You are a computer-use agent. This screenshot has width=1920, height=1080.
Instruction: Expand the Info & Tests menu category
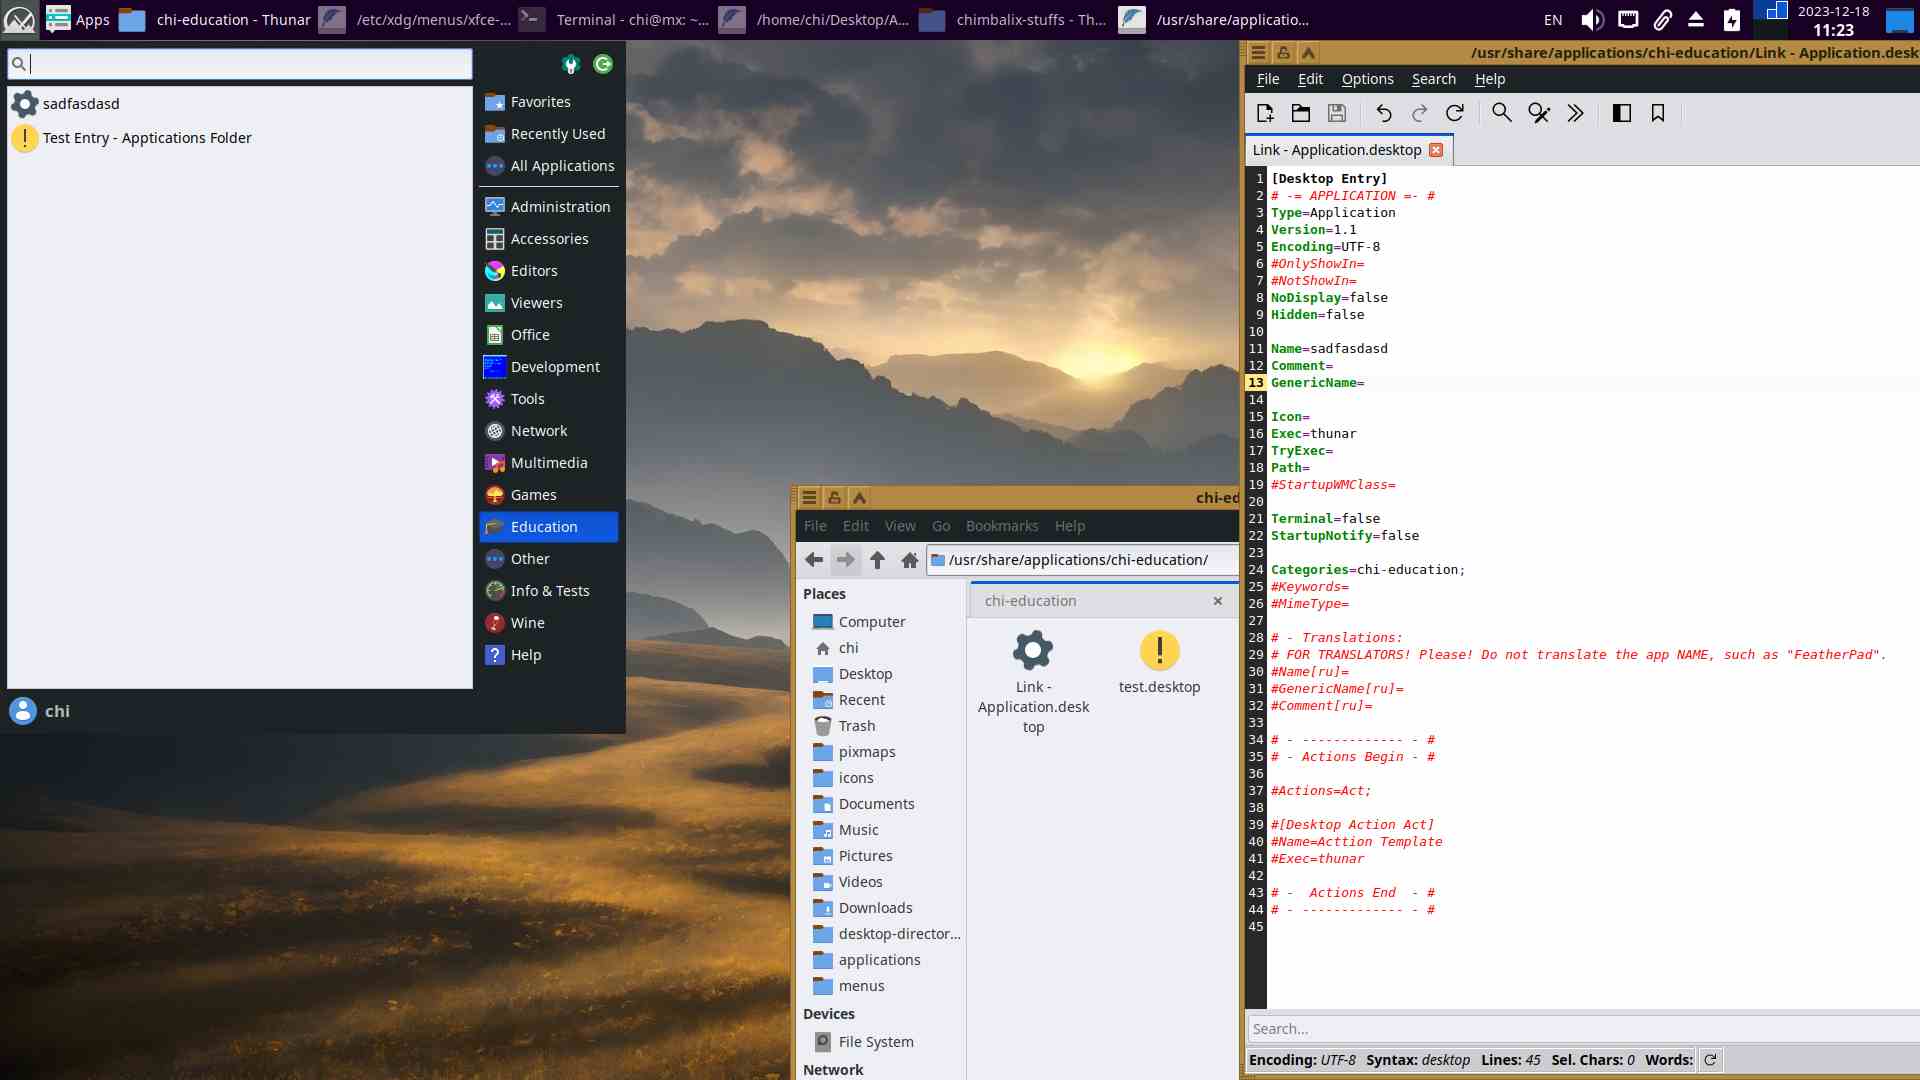(549, 591)
